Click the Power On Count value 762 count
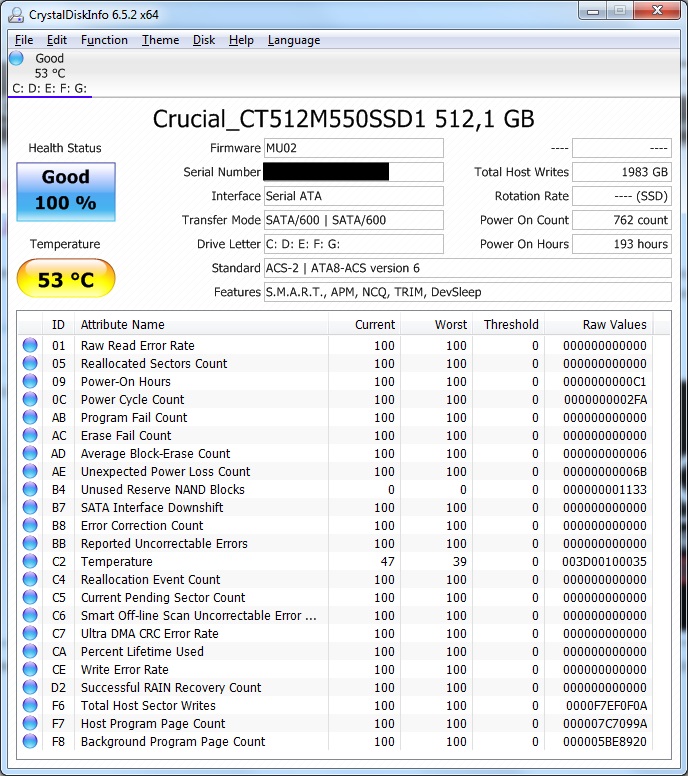This screenshot has width=688, height=776. [622, 220]
